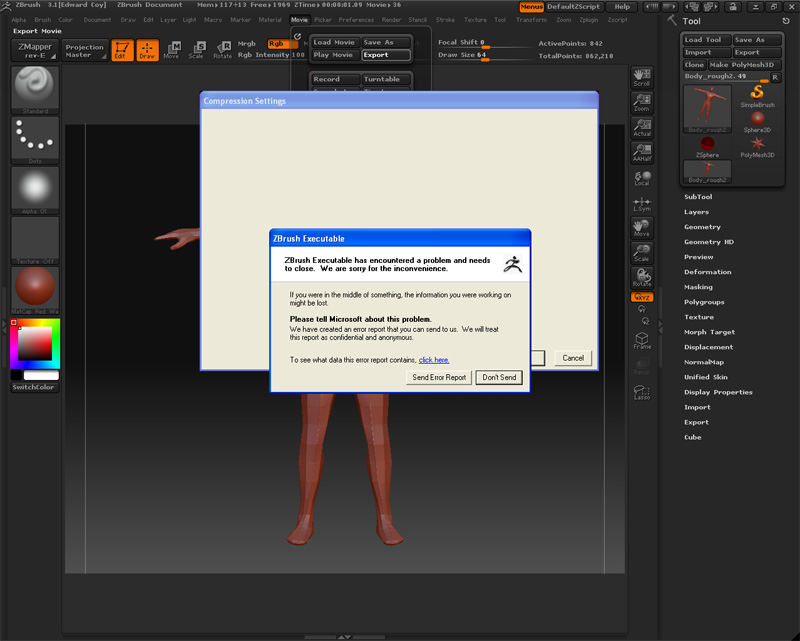Open the Material menu
The image size is (800, 641).
[269, 20]
